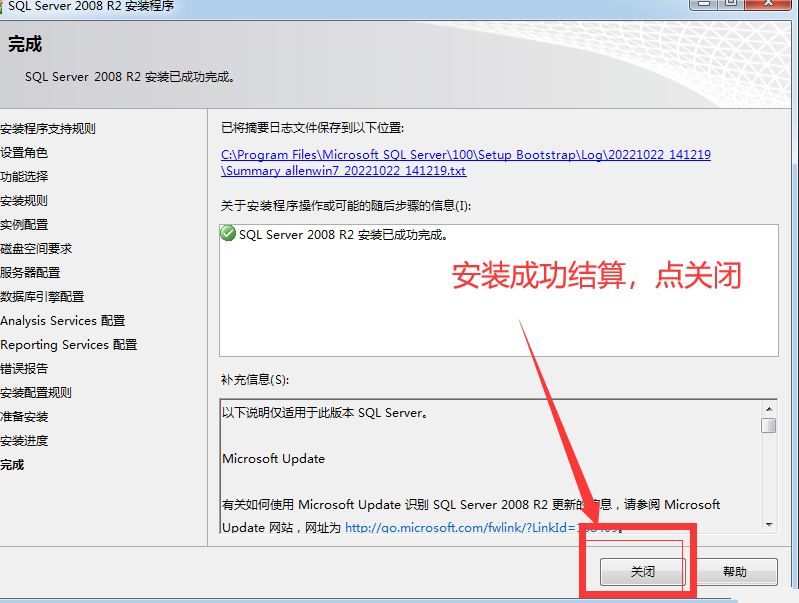799x603 pixels.
Task: Select the 安装进度 step
Action: coord(24,440)
